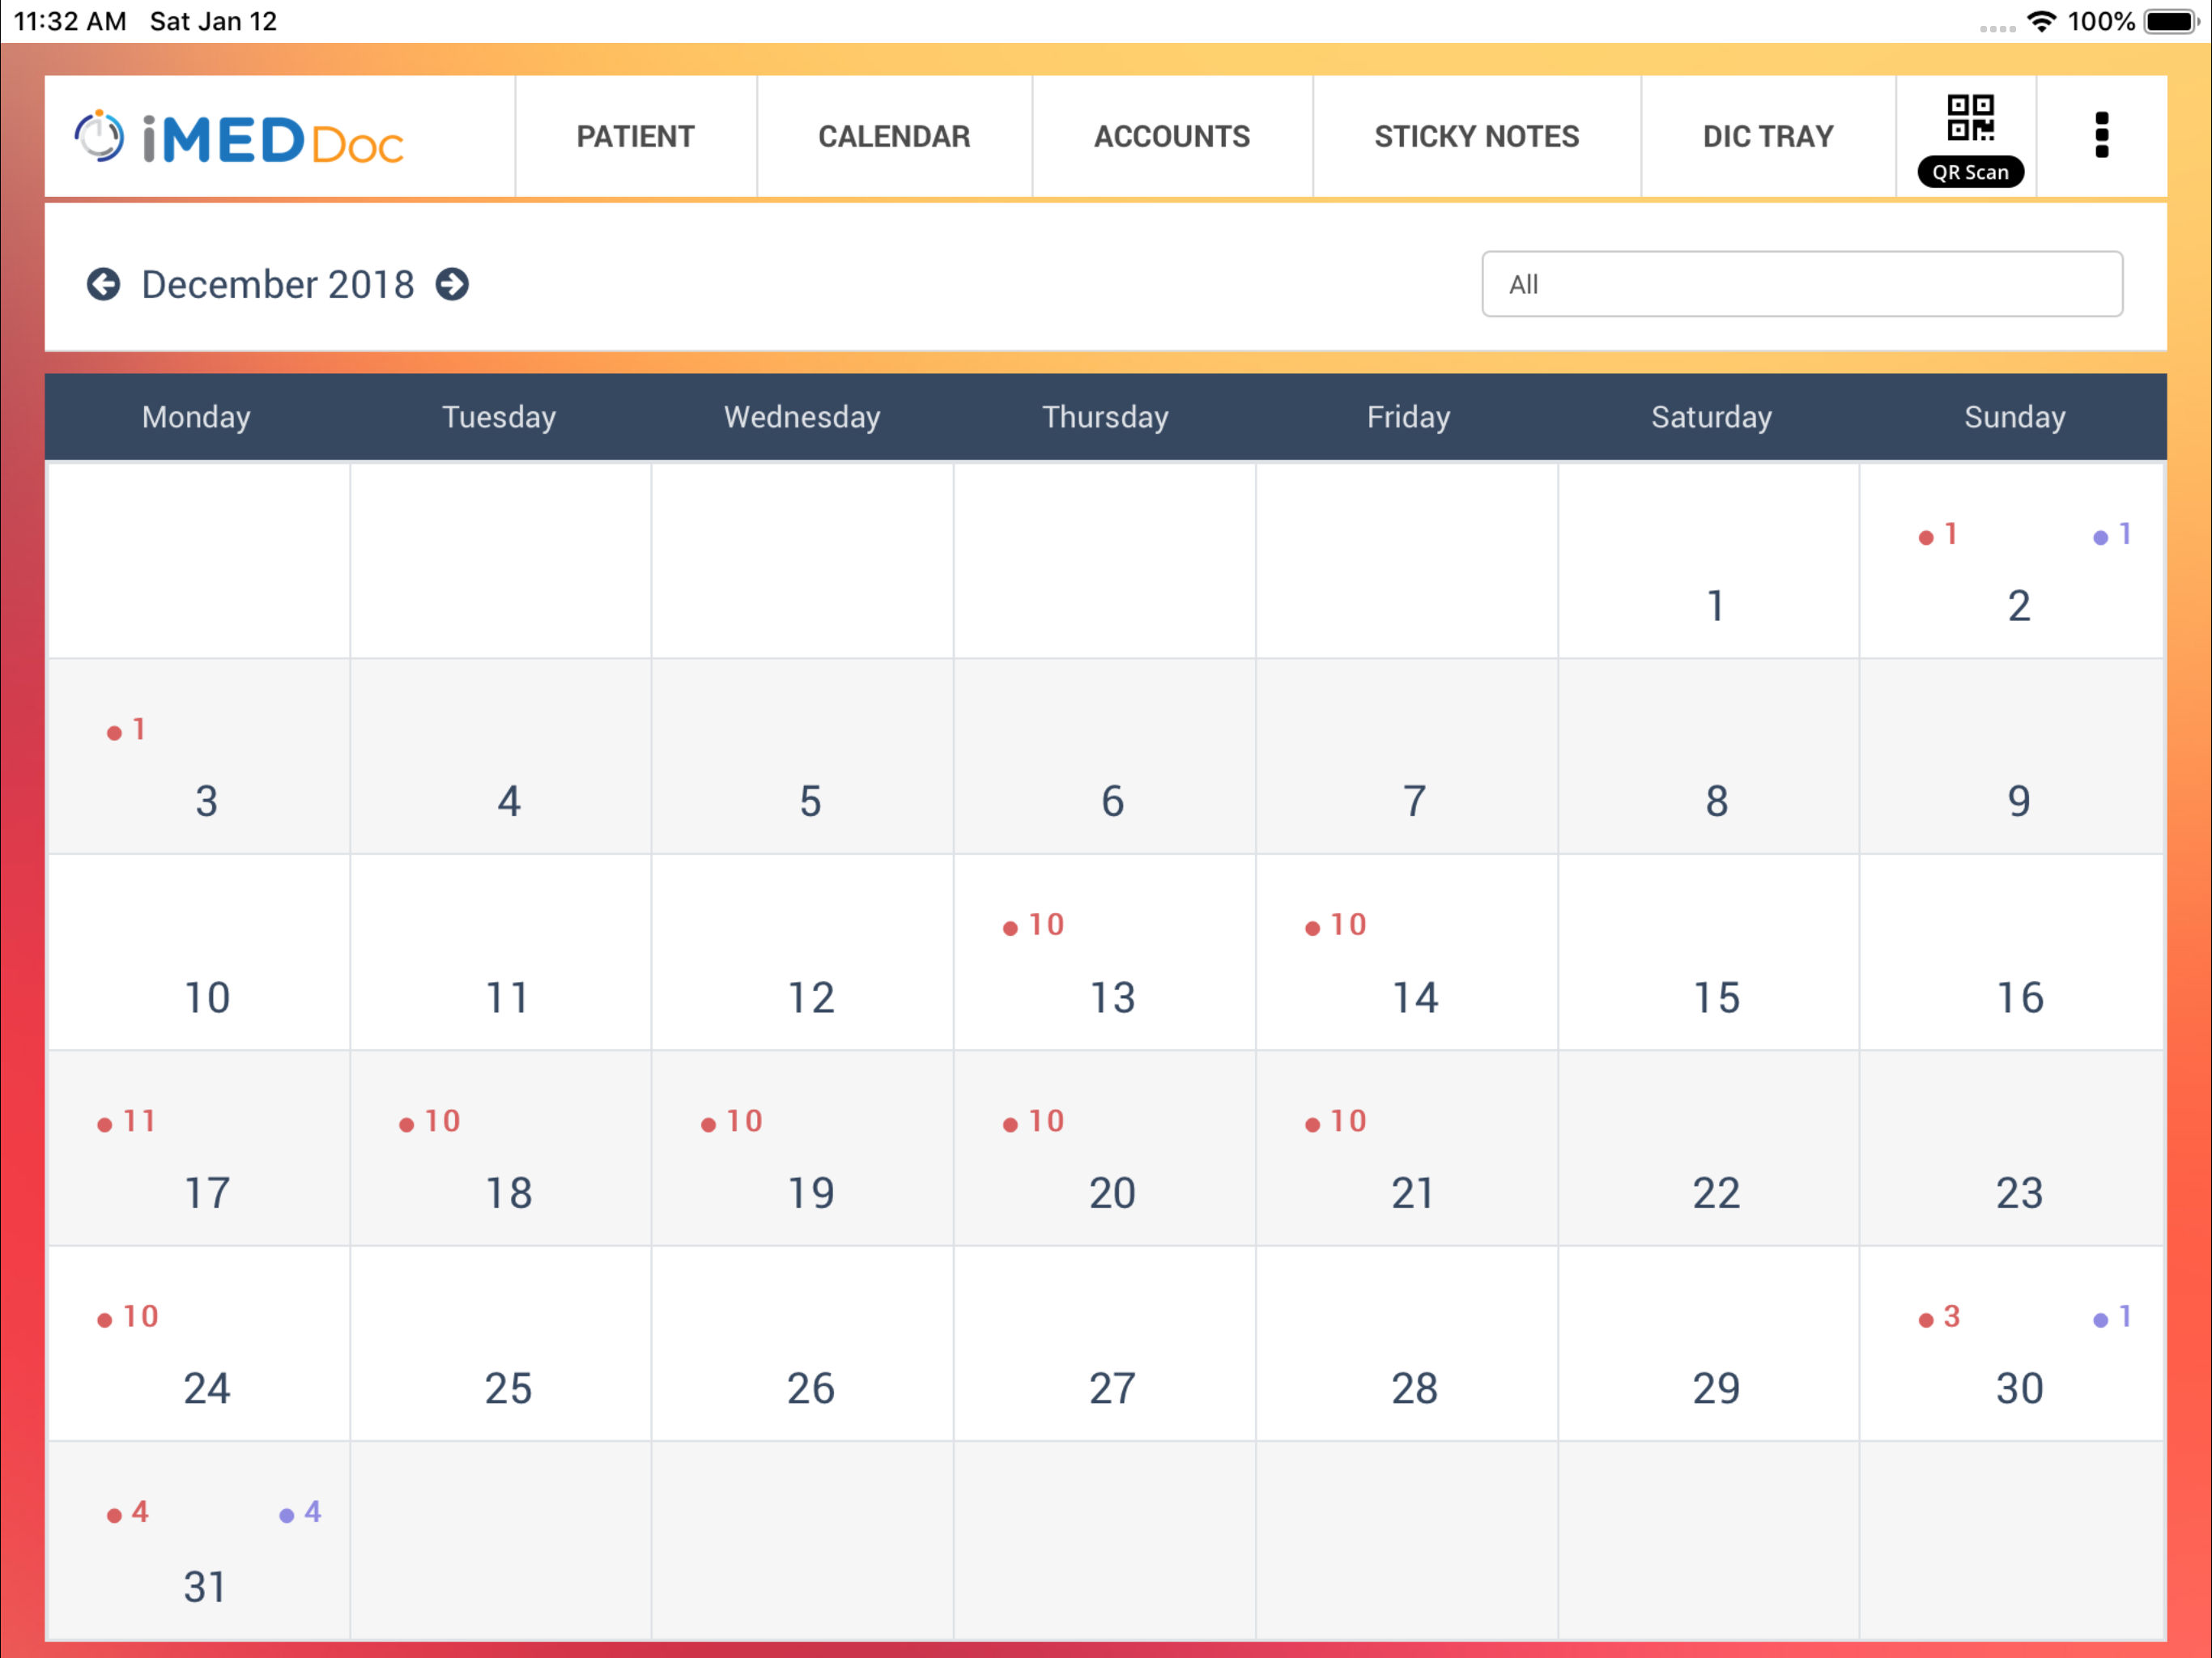Click the red 10 indicator on December 24
Image resolution: width=2212 pixels, height=1658 pixels.
pyautogui.click(x=128, y=1317)
